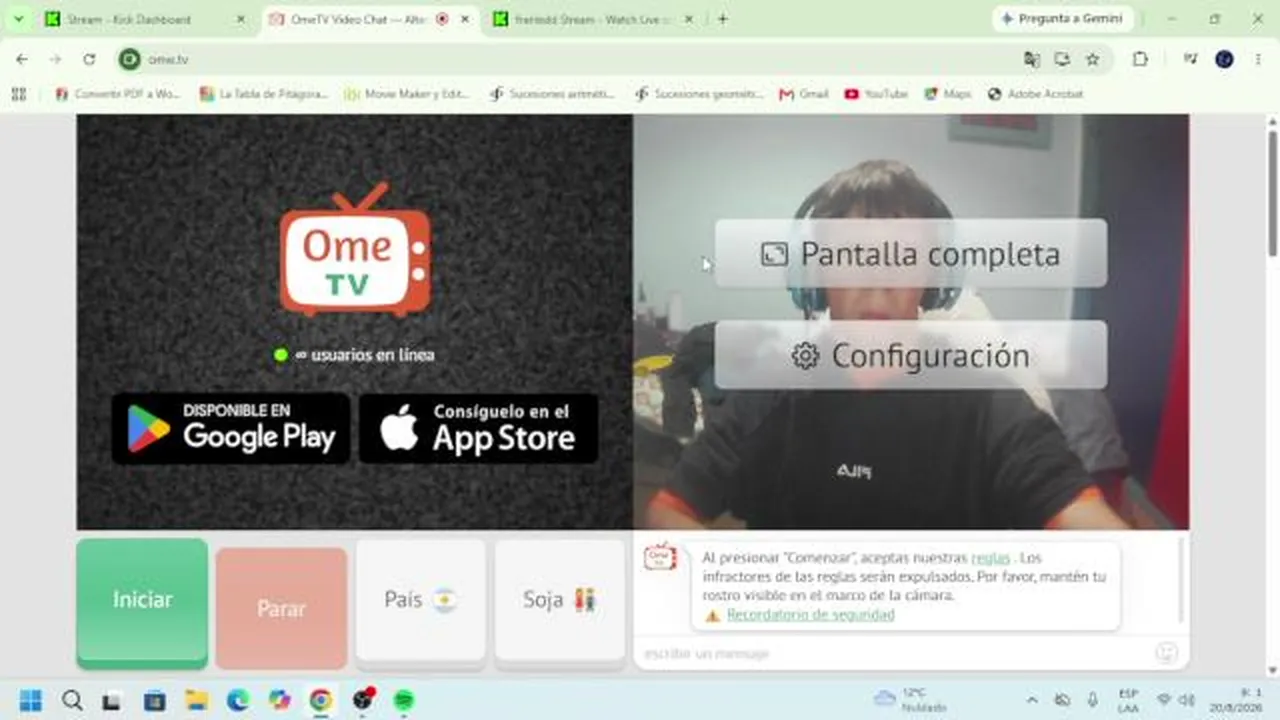Open Copilot from the taskbar
The width and height of the screenshot is (1280, 720).
[280, 700]
